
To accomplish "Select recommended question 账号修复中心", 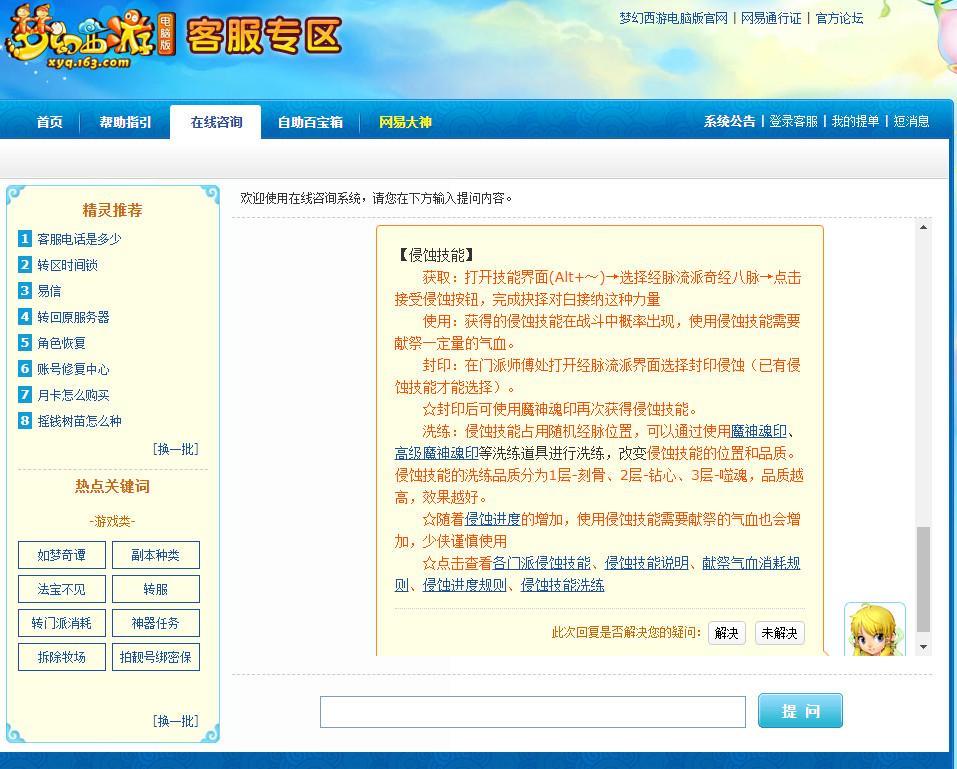I will coord(73,369).
